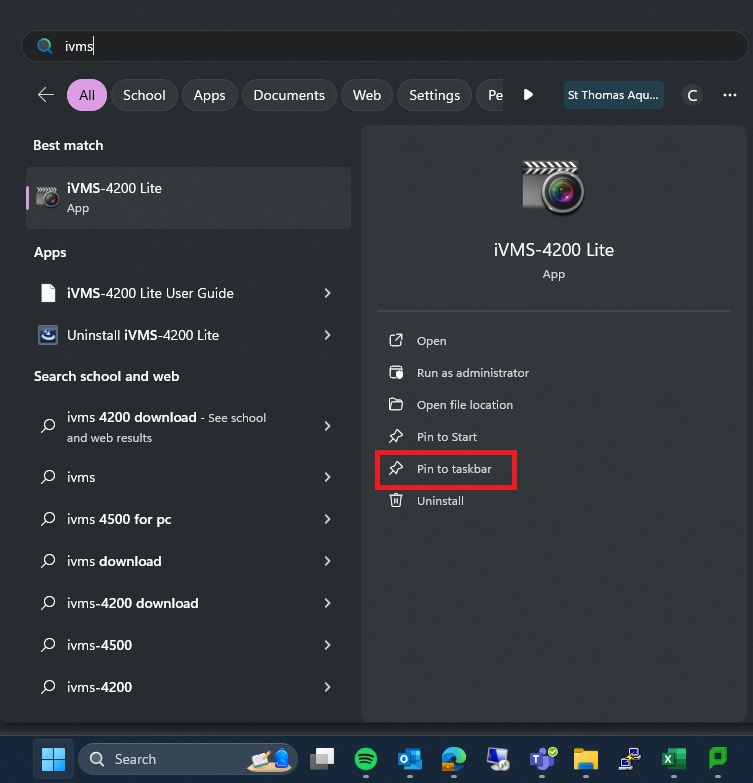The image size is (753, 783).
Task: Expand the ivms suggestion chevron
Action: point(328,477)
